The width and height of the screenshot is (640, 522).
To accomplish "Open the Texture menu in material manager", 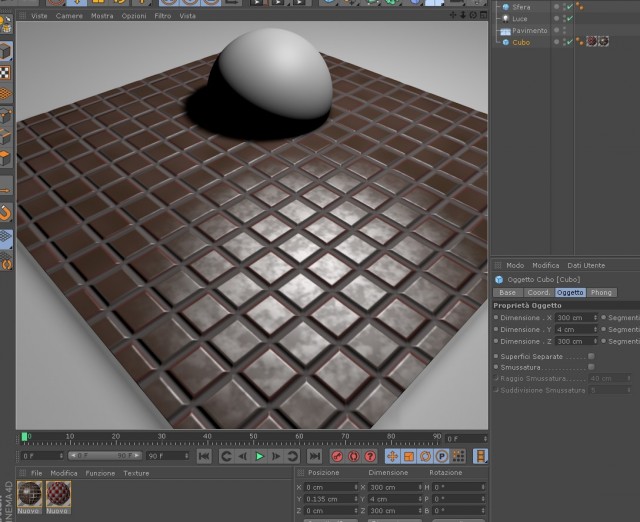I will point(136,473).
